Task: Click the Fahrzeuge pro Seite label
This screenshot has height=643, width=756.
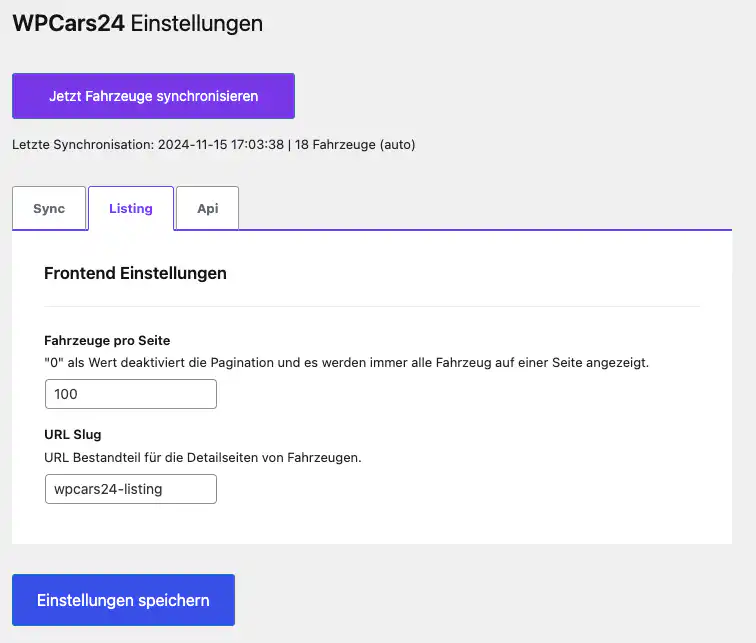Action: (107, 340)
